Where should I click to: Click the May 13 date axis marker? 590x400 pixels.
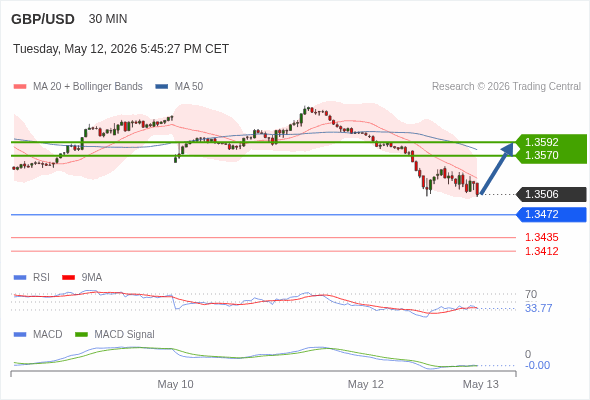(x=481, y=384)
